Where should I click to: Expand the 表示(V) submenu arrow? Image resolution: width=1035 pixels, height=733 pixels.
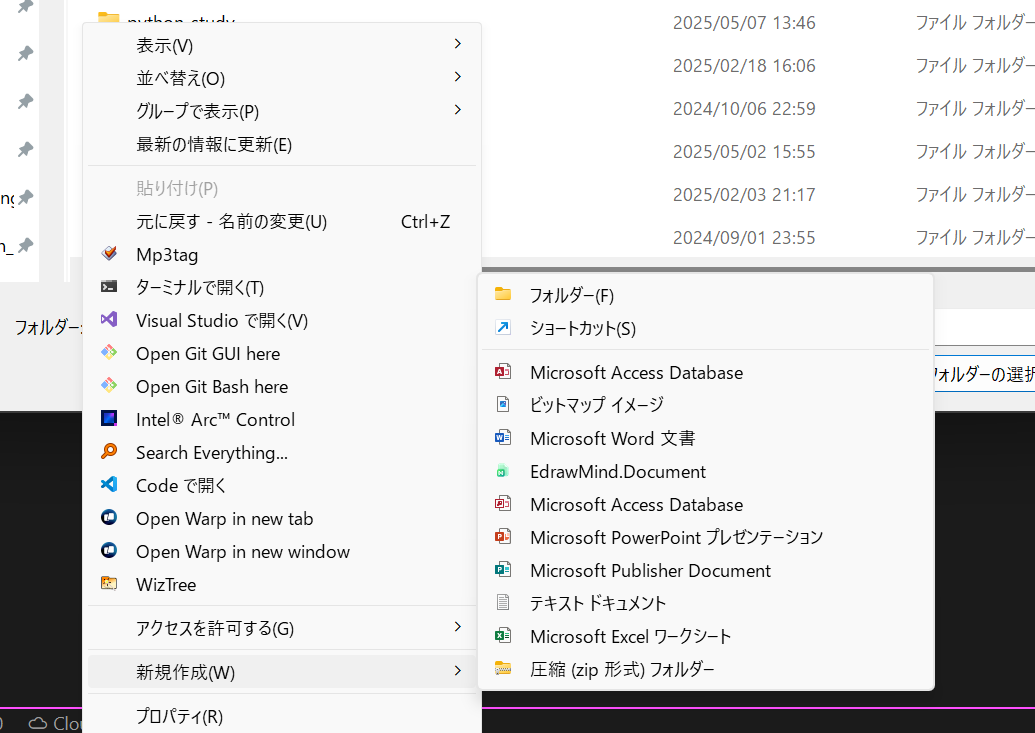[458, 44]
